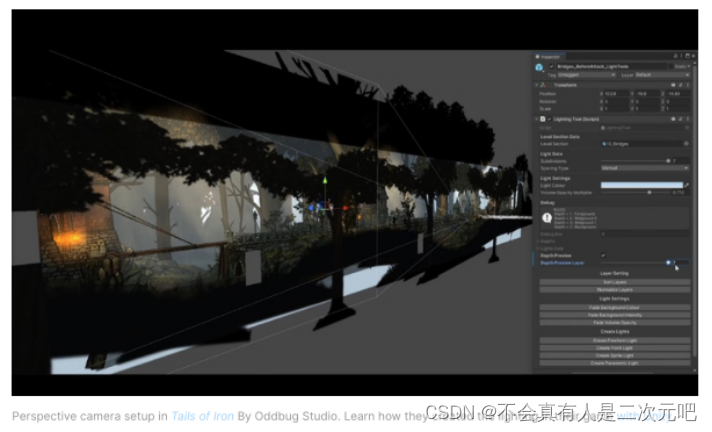Toggle the Depth Preview checkbox
The width and height of the screenshot is (712, 432).
(603, 255)
